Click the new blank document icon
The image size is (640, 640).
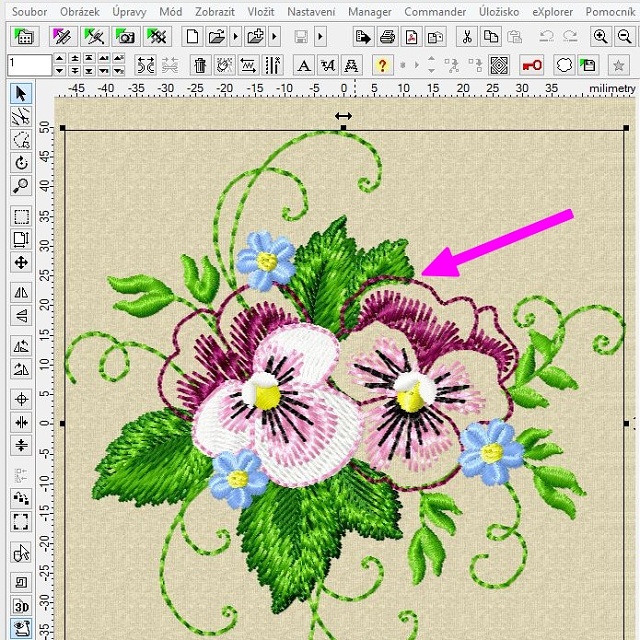tap(193, 37)
